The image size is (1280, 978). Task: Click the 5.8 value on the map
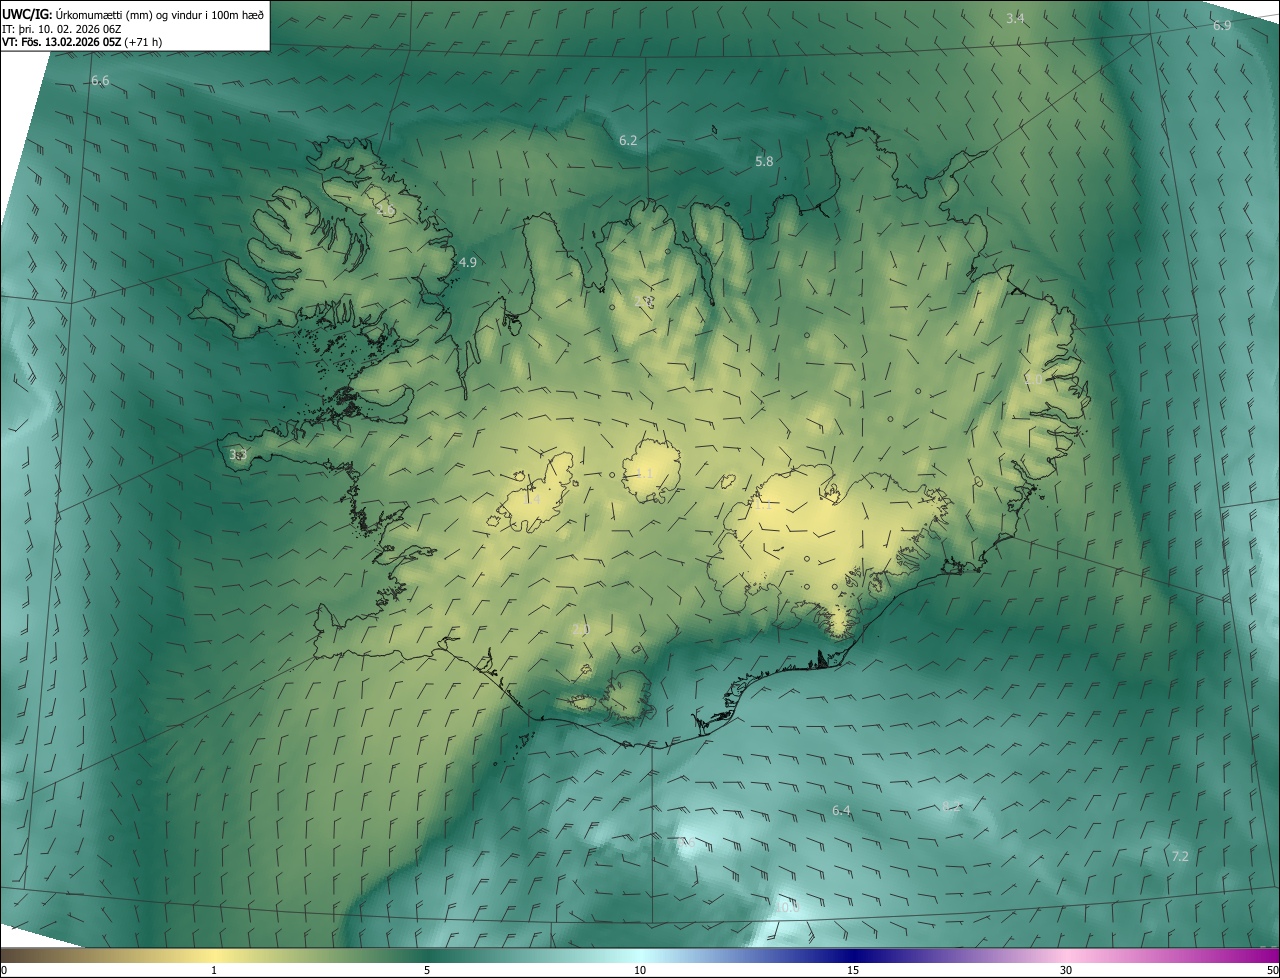point(764,161)
